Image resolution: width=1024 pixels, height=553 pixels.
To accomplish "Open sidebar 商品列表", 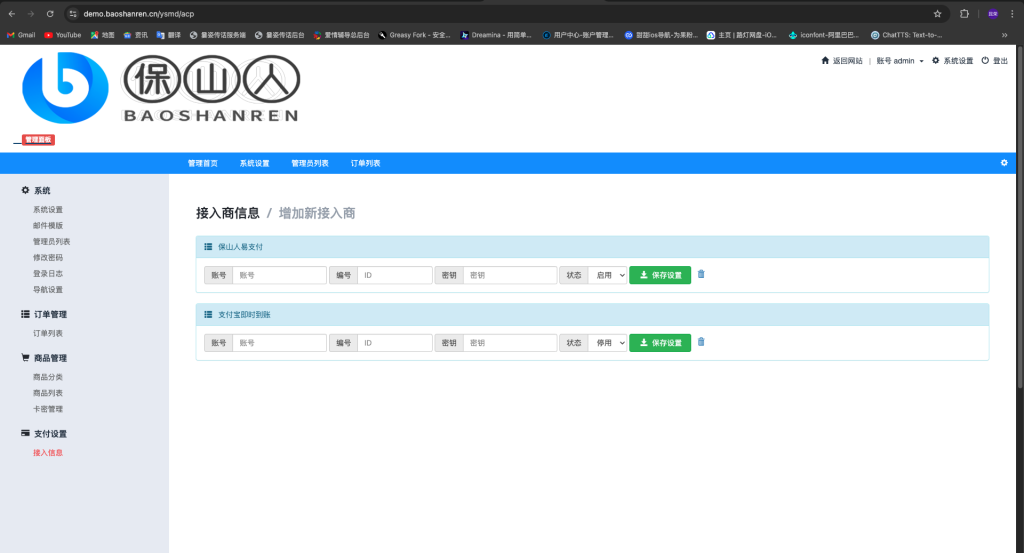I will [x=48, y=393].
